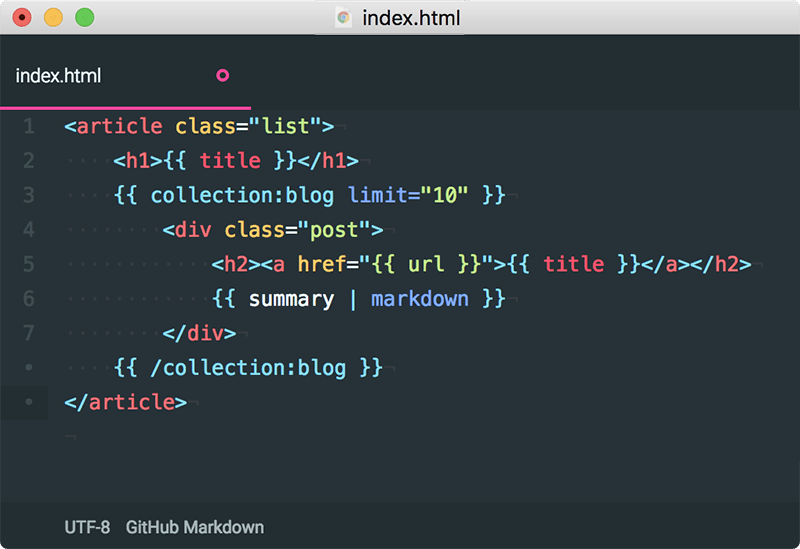
Task: Click the div tag on line 4
Action: [193, 230]
